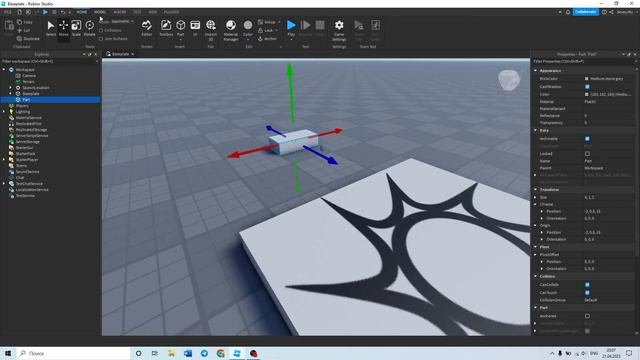Collapse the Pivot property section
This screenshot has height=360, width=640.
click(x=536, y=247)
